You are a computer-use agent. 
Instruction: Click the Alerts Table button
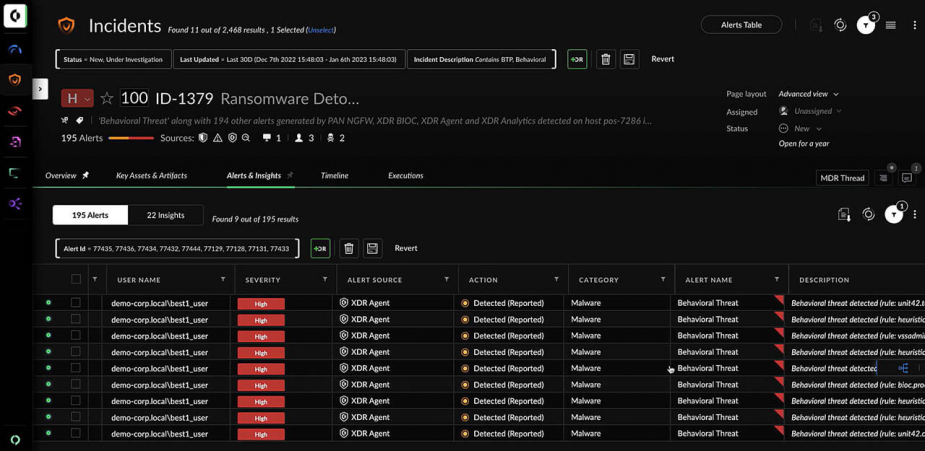(x=742, y=25)
